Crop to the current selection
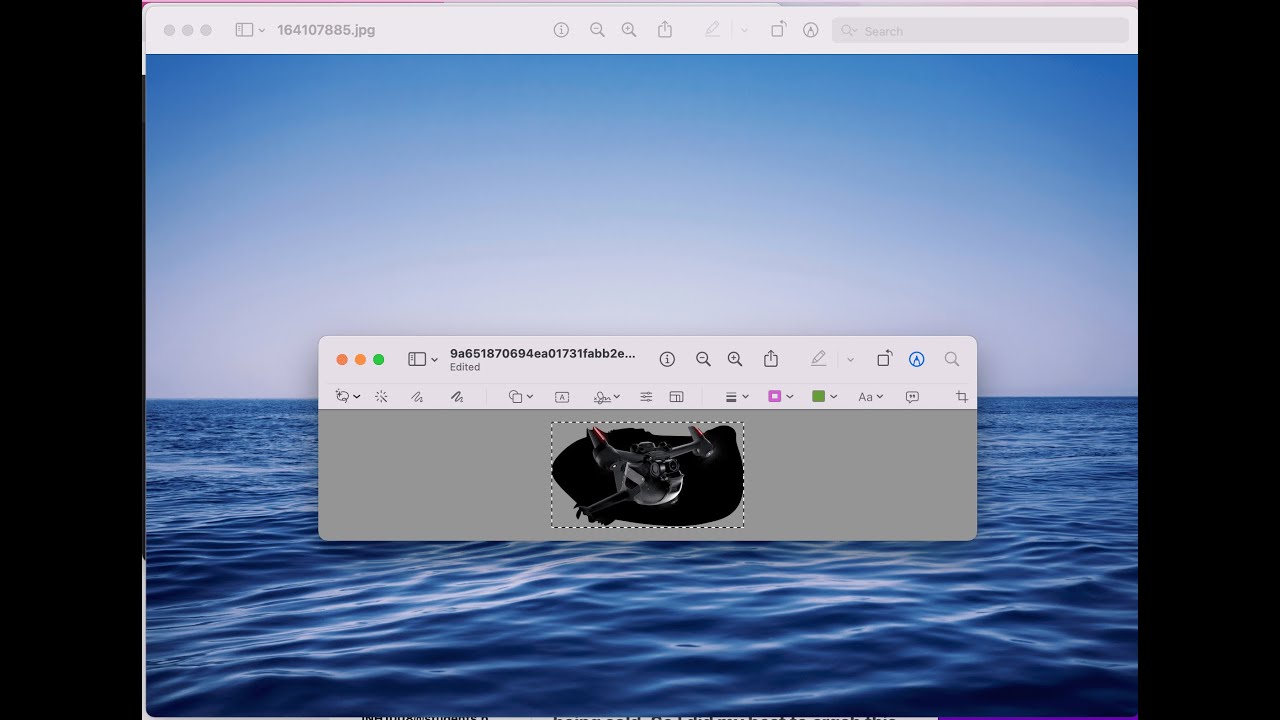 [962, 397]
